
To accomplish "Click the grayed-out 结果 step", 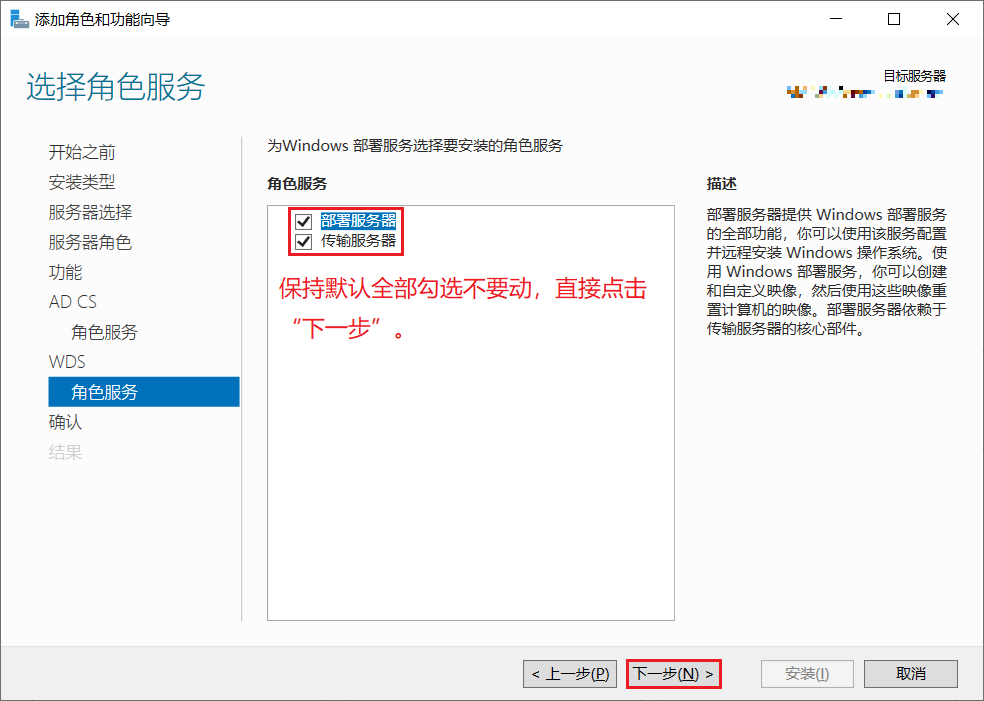I will pyautogui.click(x=65, y=451).
